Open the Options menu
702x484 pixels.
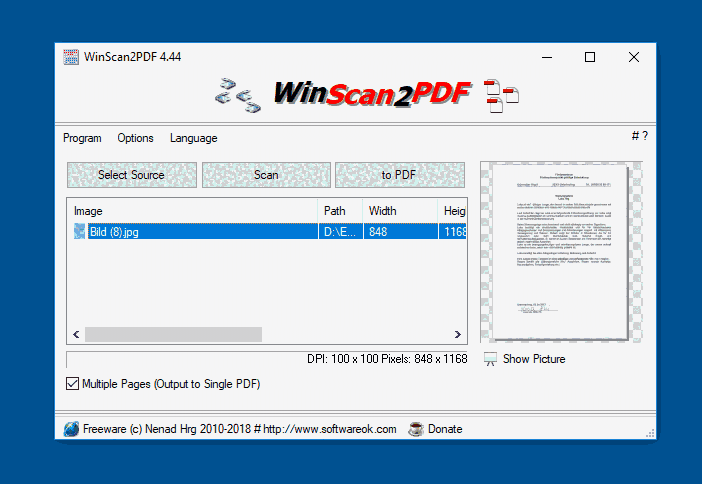click(135, 138)
